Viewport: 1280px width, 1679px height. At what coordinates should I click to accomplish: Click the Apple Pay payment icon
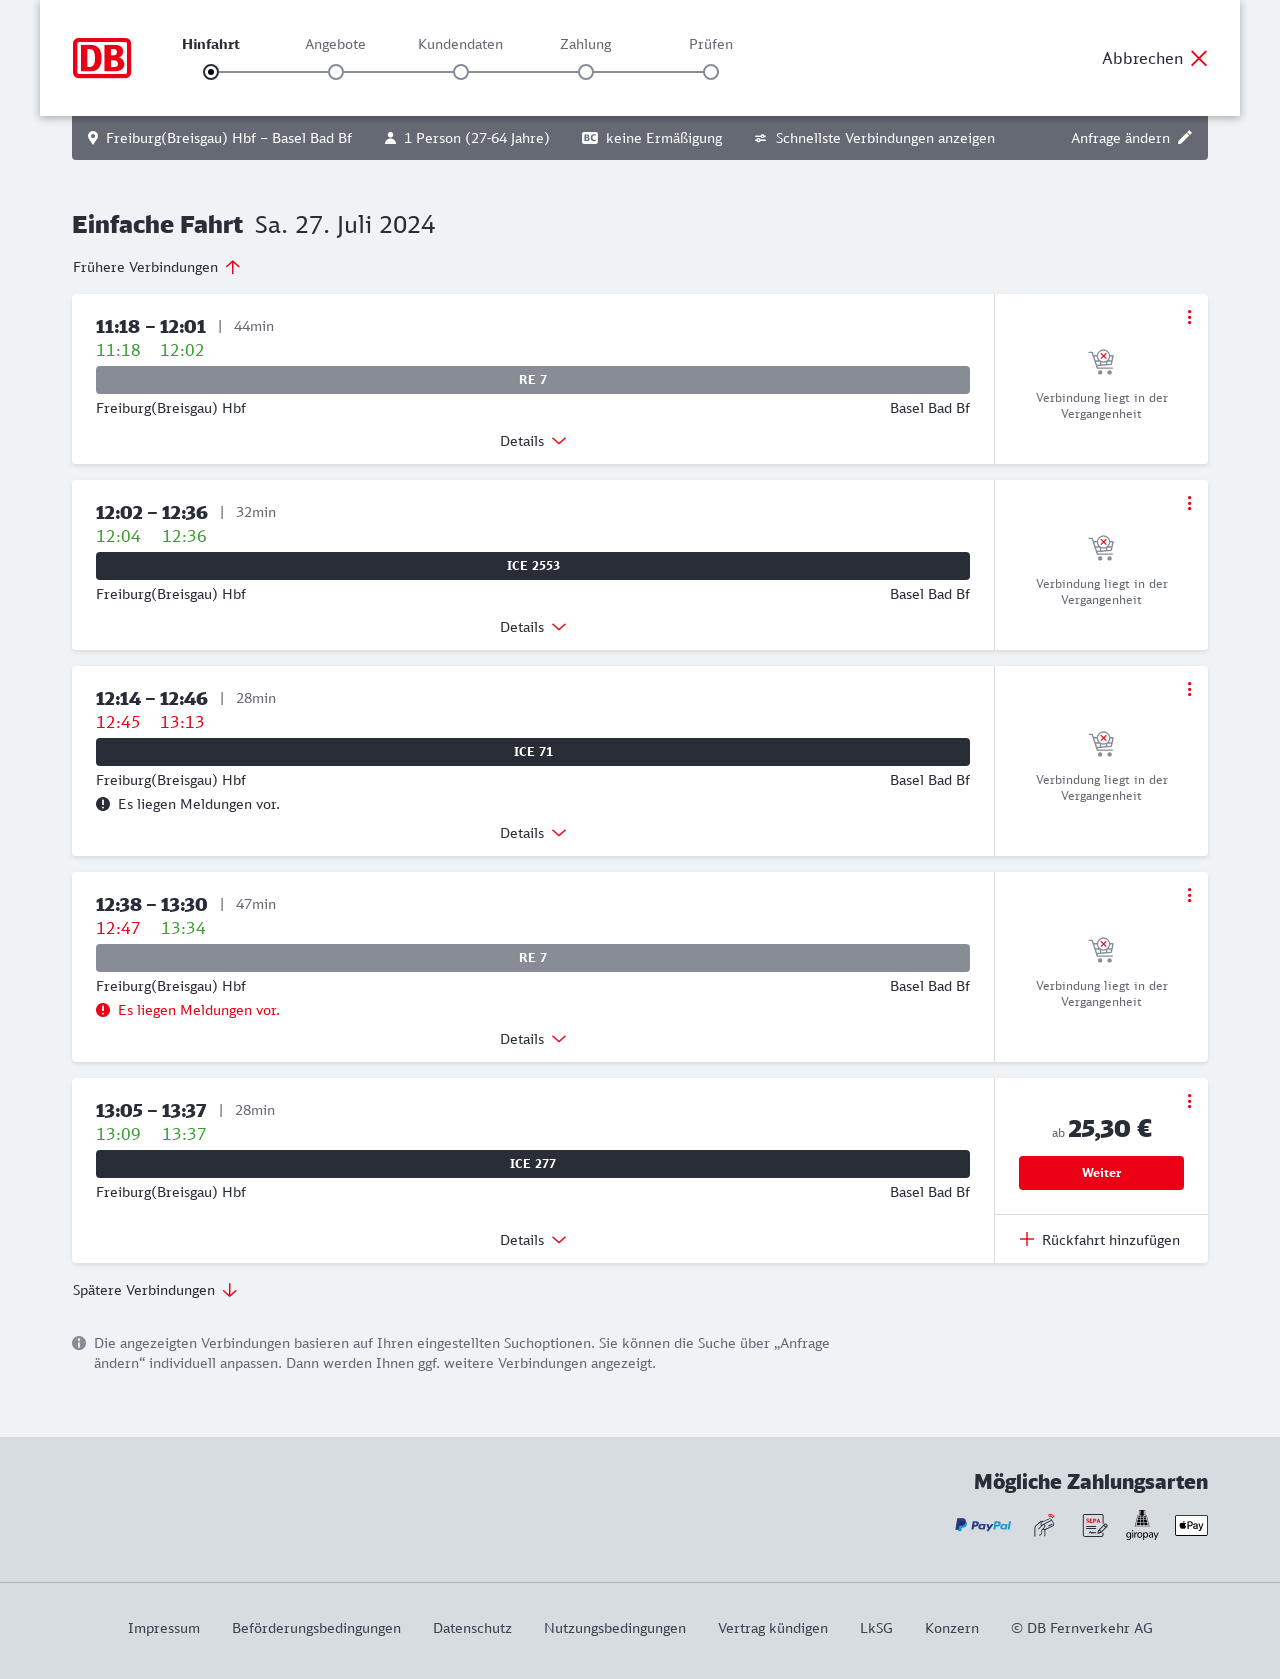click(1191, 1525)
